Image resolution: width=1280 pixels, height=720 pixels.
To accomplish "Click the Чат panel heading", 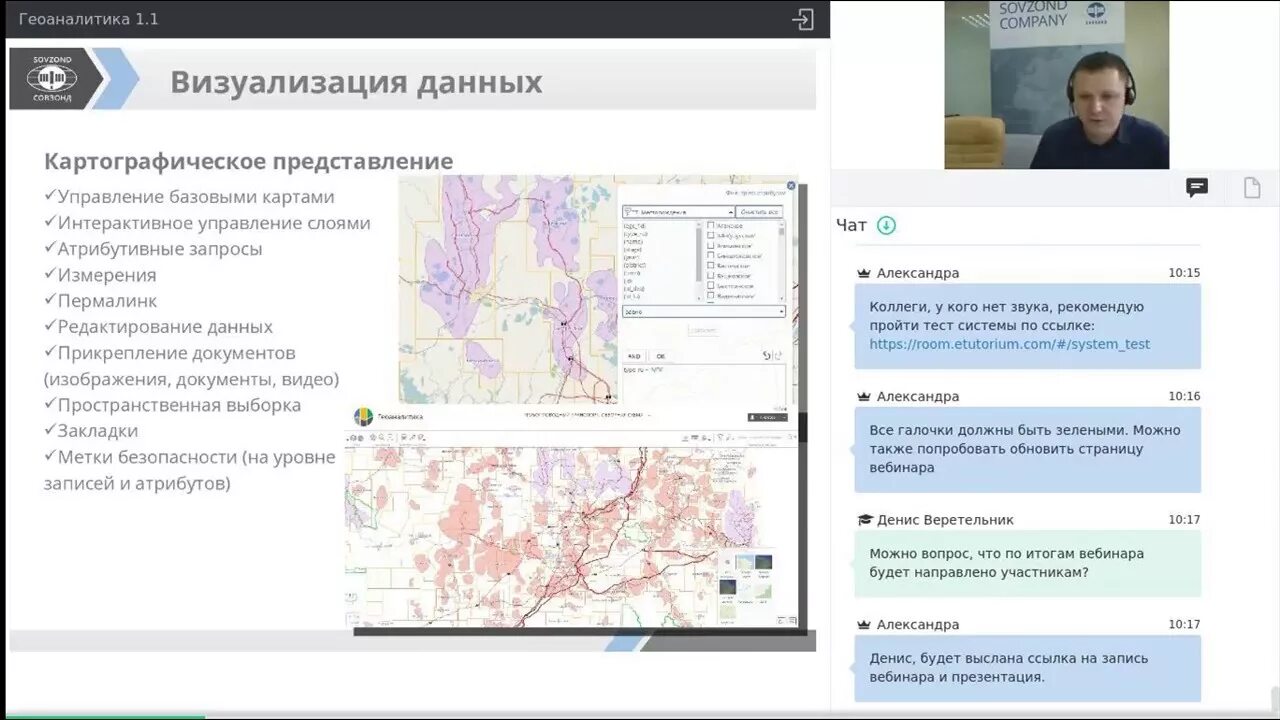I will point(851,225).
